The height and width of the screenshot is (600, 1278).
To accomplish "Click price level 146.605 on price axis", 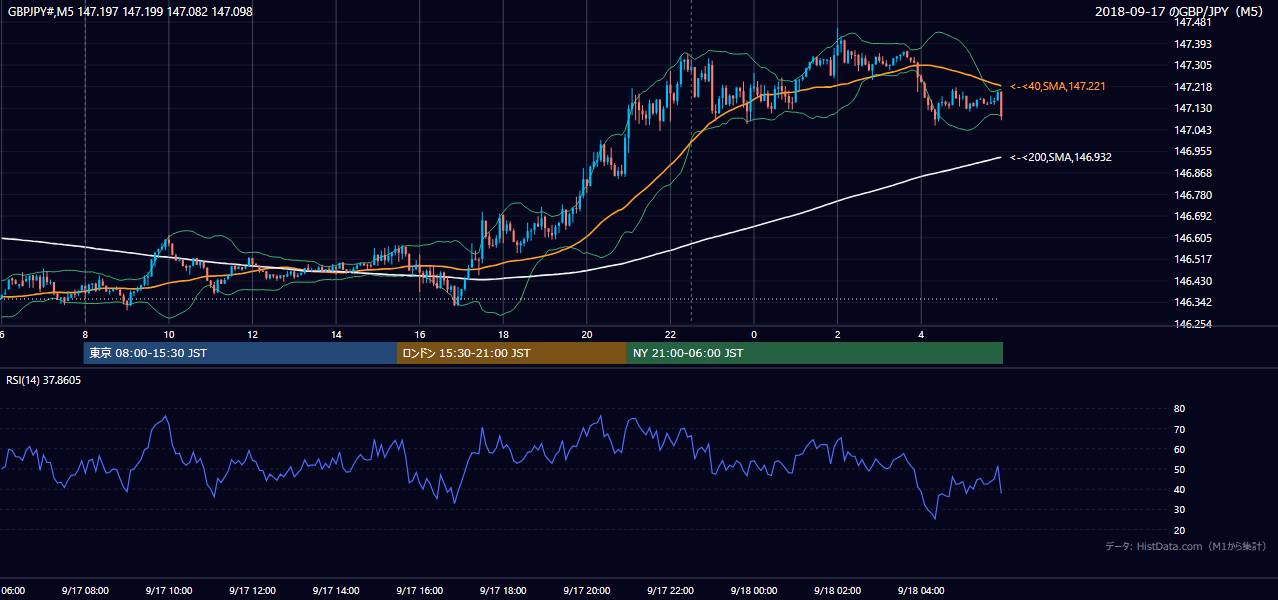I will click(x=1194, y=238).
